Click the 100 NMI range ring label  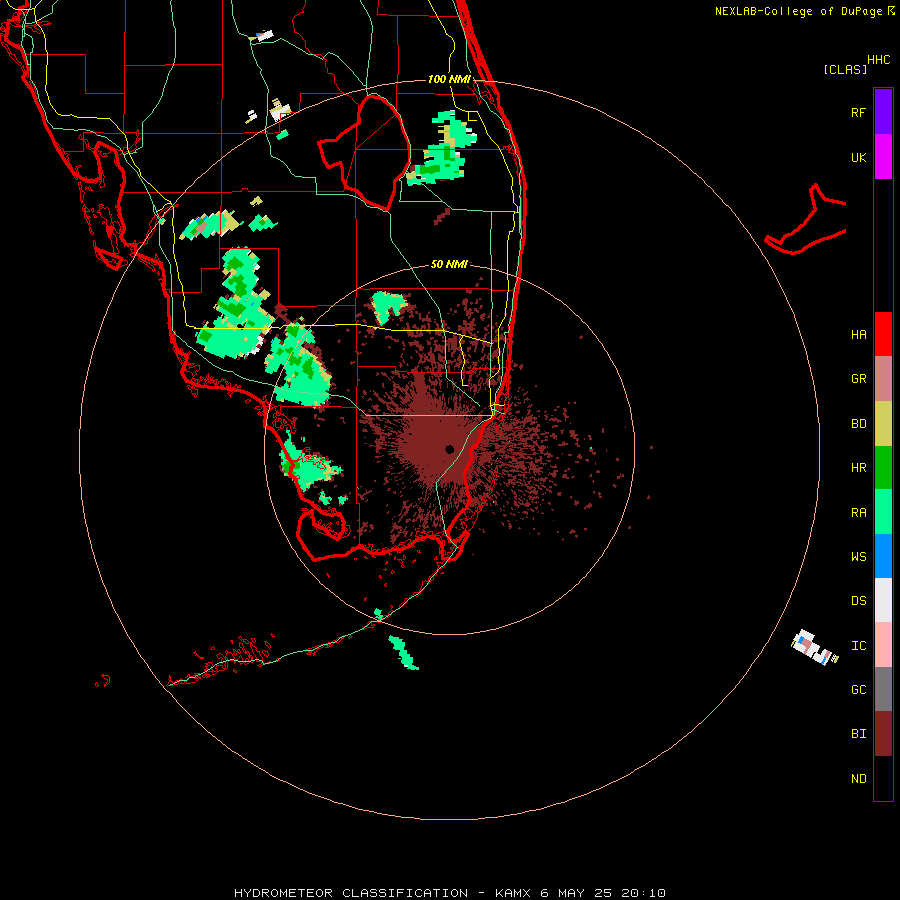[x=449, y=79]
